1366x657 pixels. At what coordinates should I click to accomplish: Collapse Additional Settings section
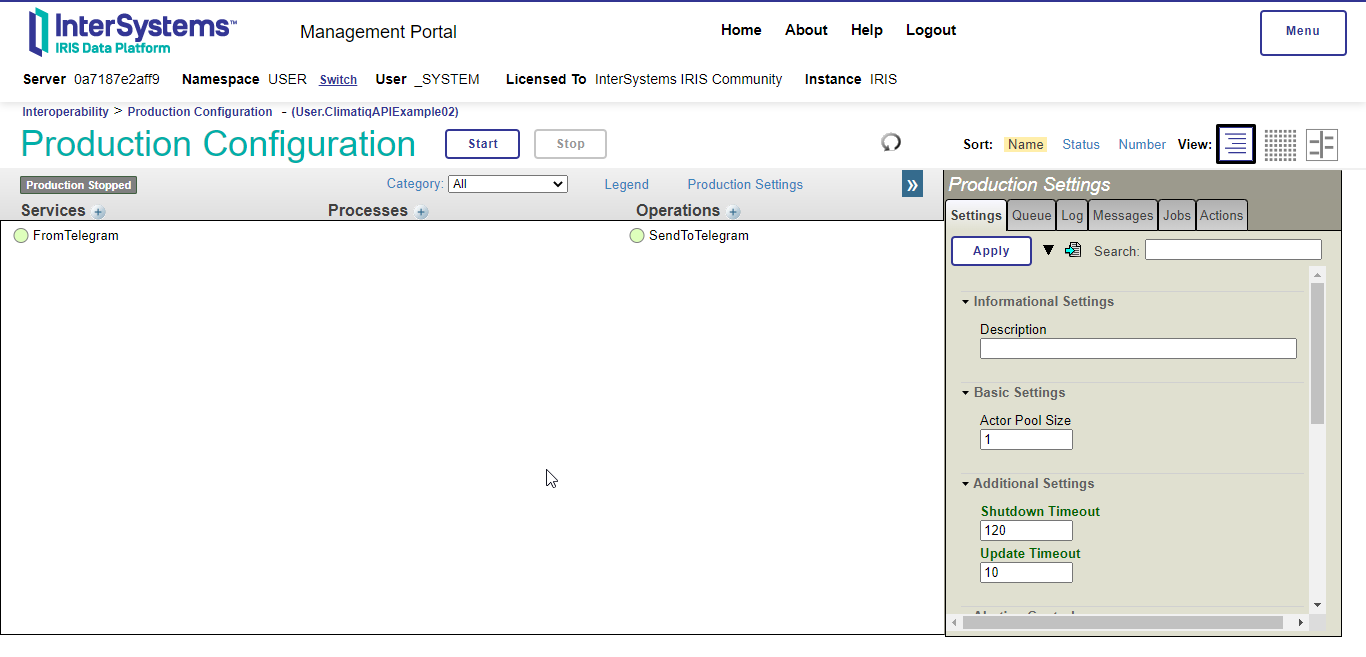click(966, 484)
